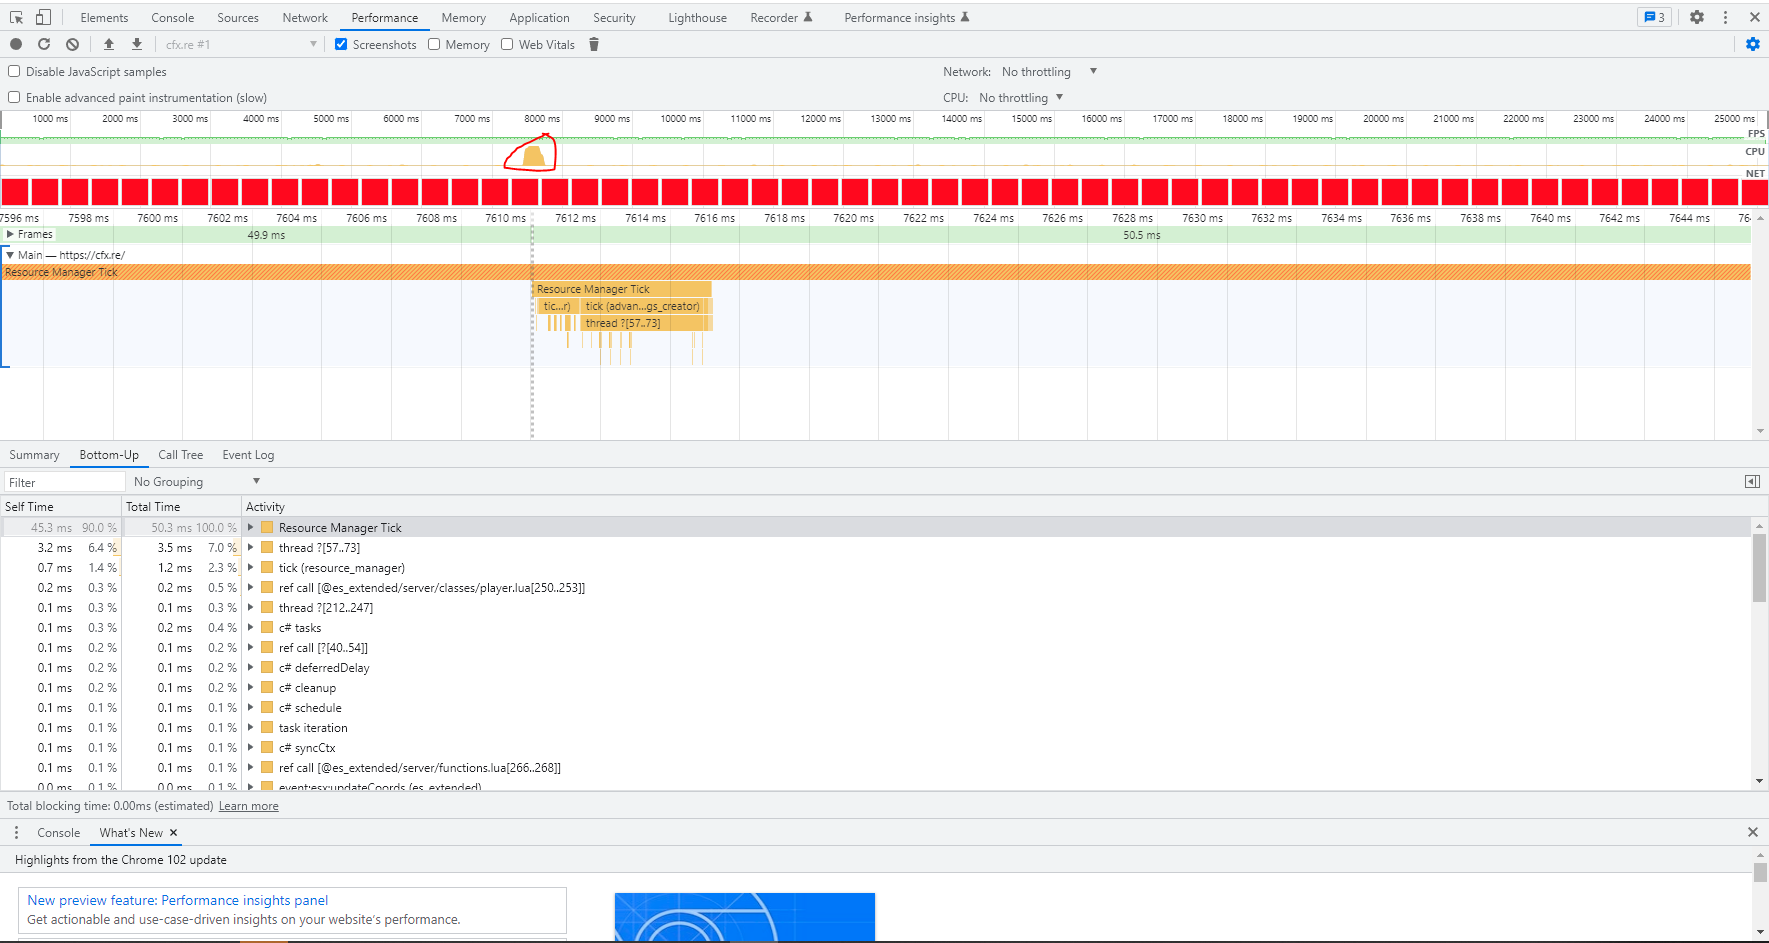This screenshot has height=943, width=1769.
Task: Expand the tick (resource_manager) row
Action: coord(251,567)
